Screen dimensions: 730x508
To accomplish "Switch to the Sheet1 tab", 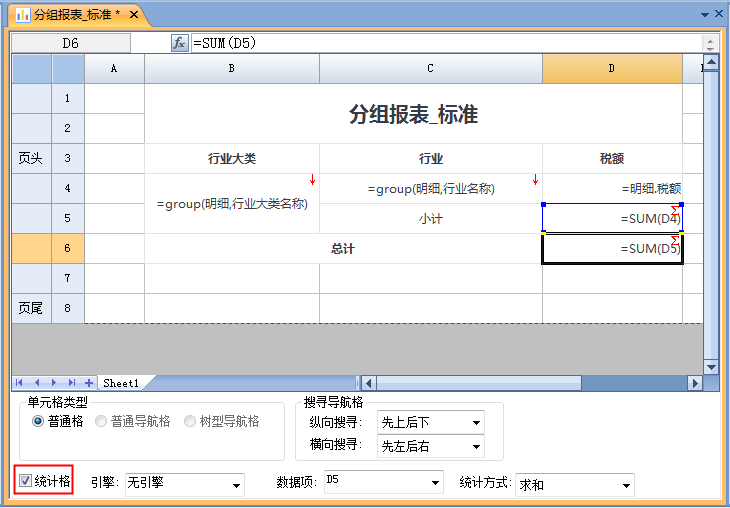I will pos(121,383).
